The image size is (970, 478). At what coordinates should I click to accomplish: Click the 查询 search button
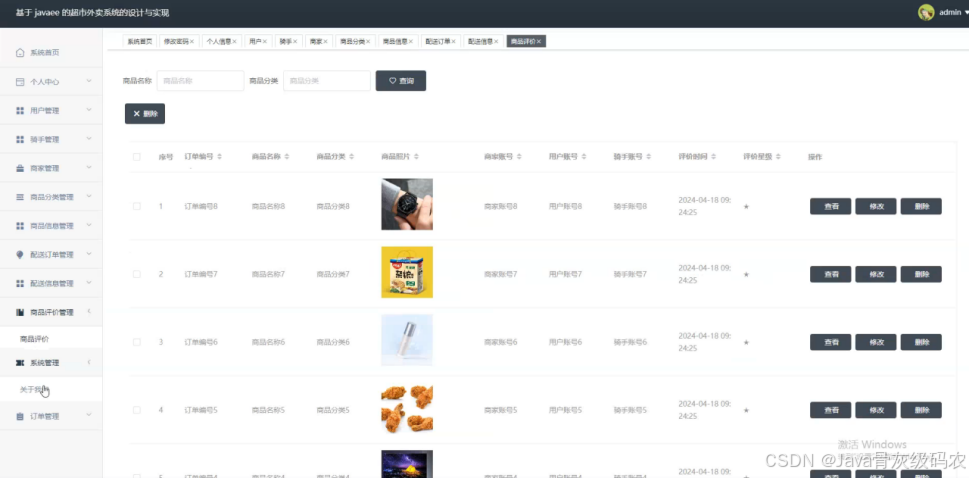(401, 81)
